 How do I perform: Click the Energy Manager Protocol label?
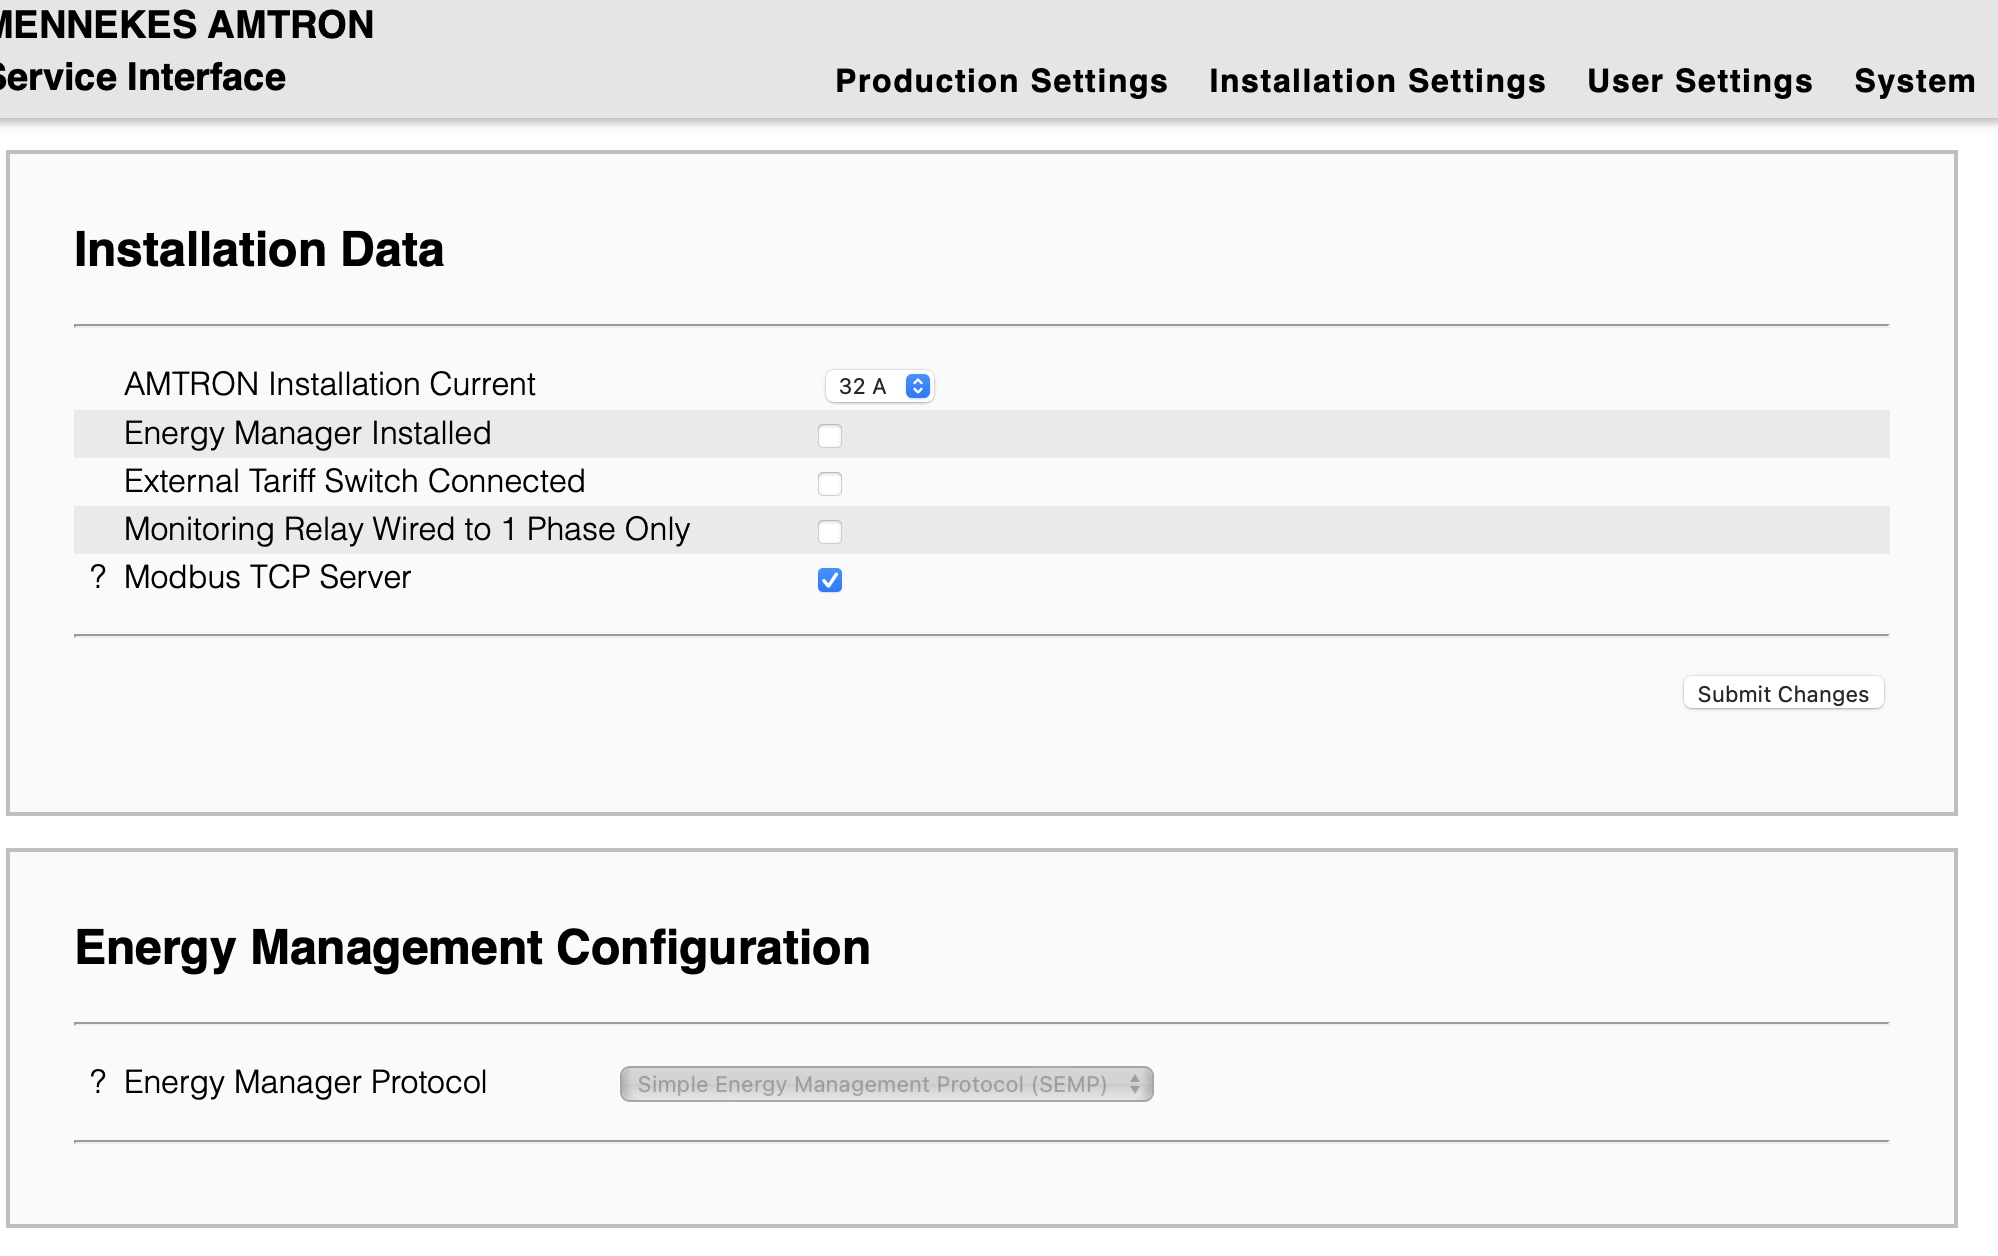pos(305,1082)
